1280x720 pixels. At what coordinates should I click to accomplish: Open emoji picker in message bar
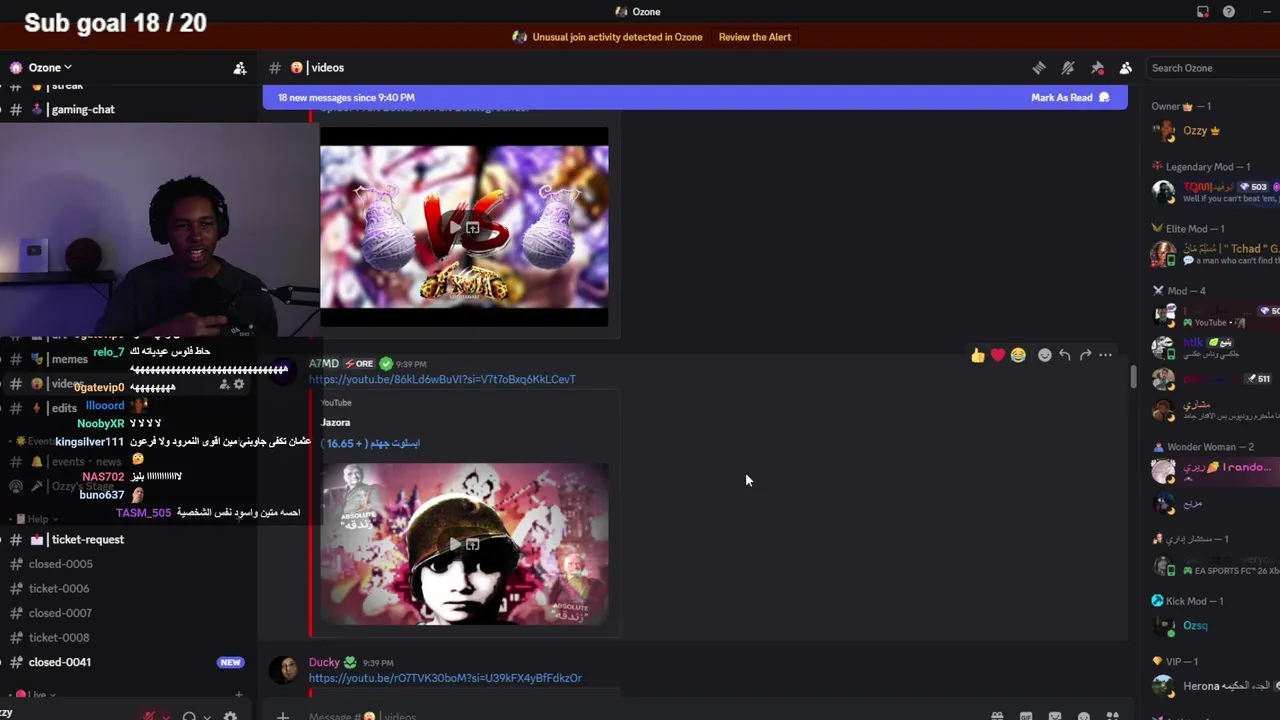[x=1084, y=716]
